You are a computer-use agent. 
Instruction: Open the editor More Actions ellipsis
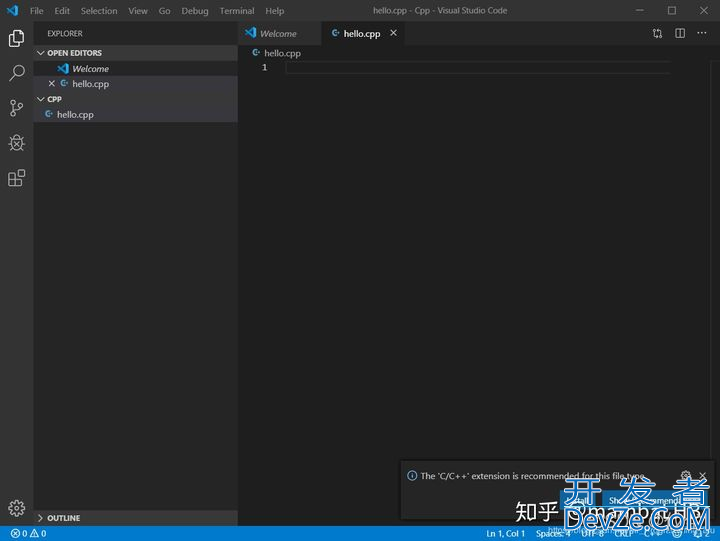coord(702,33)
